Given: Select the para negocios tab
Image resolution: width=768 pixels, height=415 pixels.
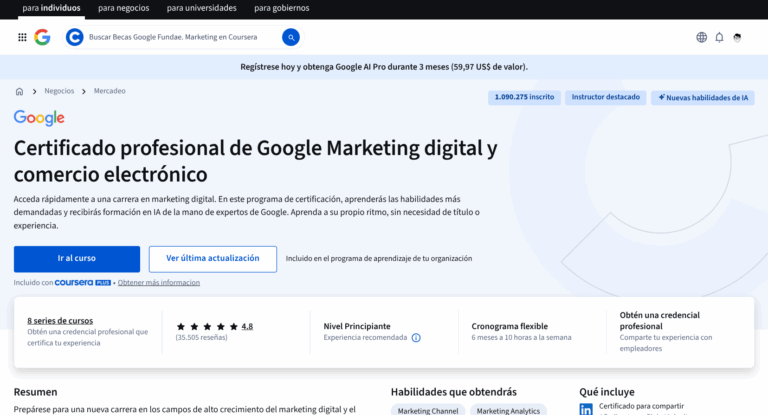Looking at the screenshot, I should tap(123, 8).
